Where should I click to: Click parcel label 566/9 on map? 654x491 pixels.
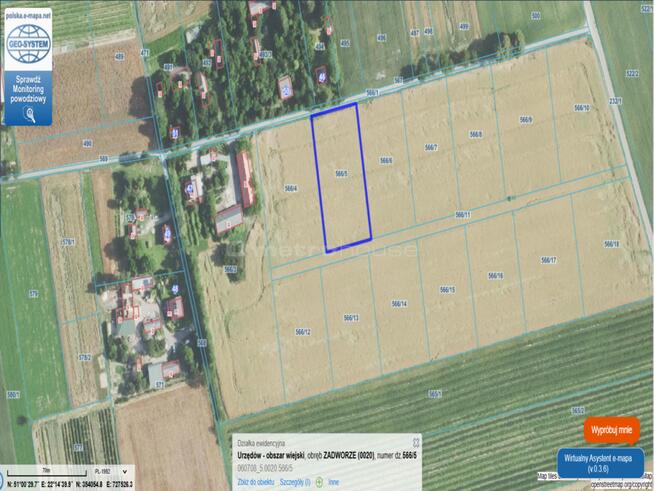click(x=526, y=120)
